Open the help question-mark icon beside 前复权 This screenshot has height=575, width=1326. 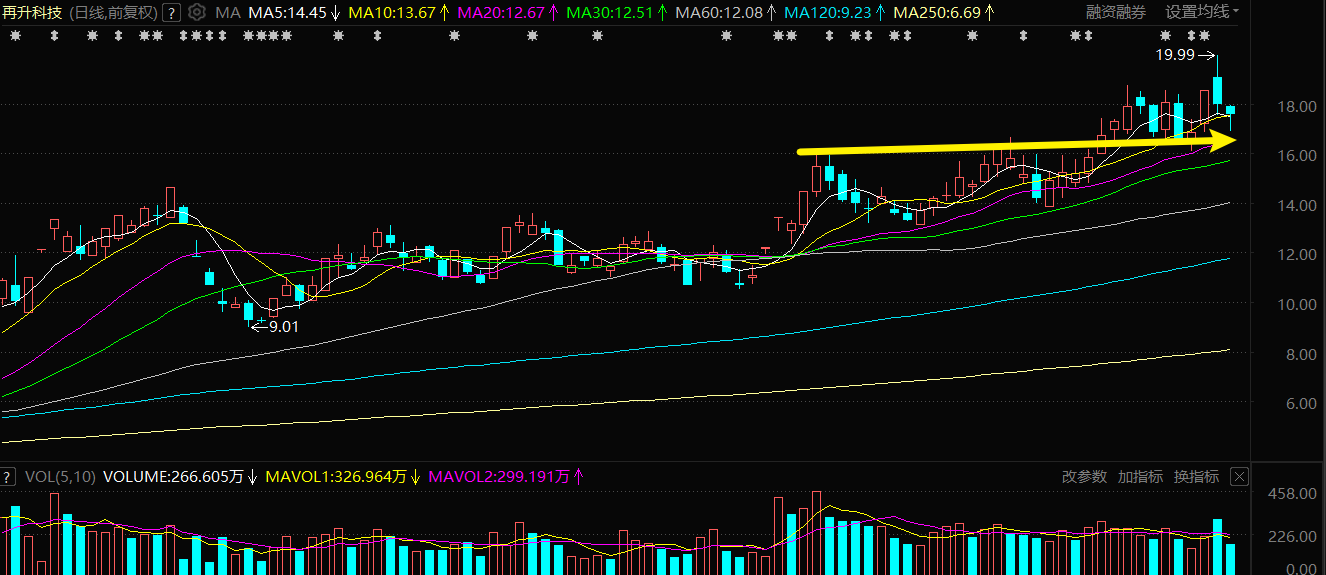(x=171, y=13)
